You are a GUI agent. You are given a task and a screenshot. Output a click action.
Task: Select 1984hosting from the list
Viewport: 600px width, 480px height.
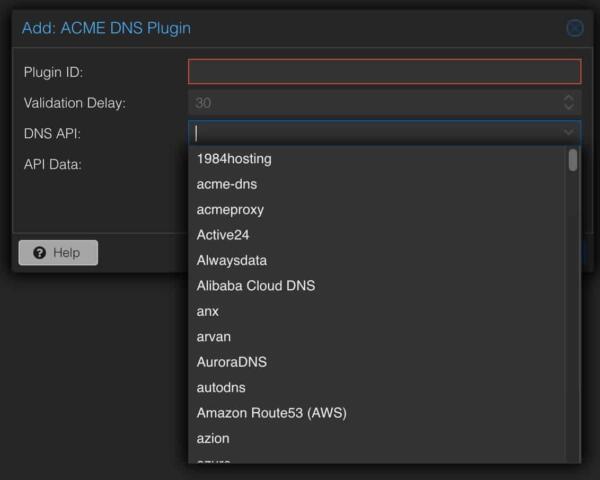pos(234,159)
